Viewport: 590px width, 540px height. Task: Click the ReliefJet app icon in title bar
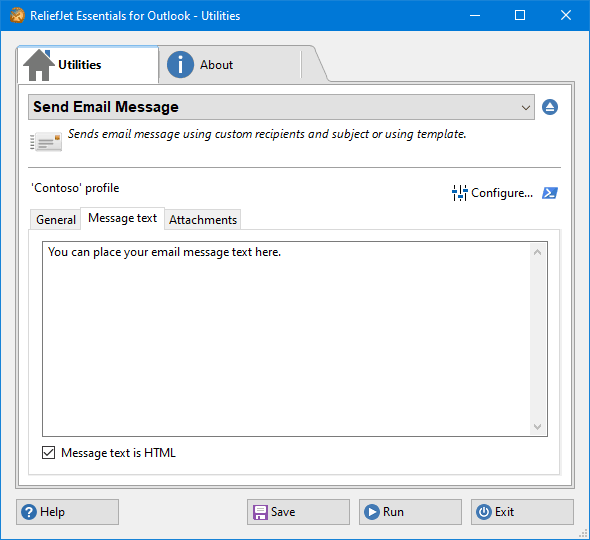17,15
